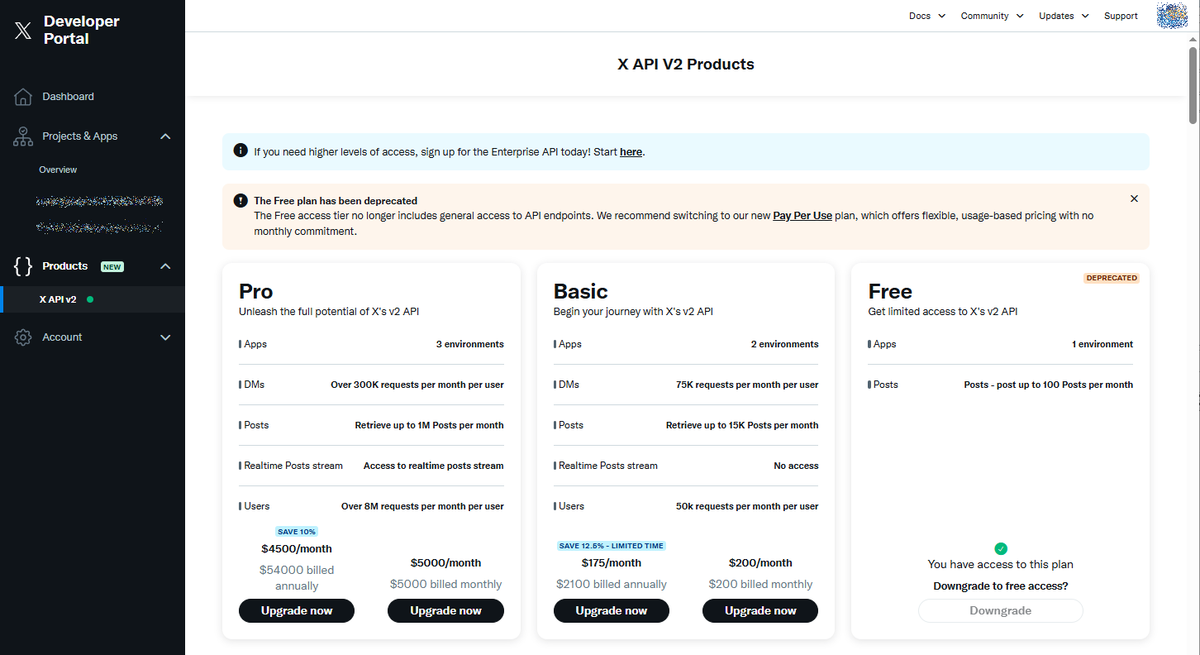Screen dimensions: 1200x655
Task: Click 'Retrieve up to 1M Posts per month'
Action: (429, 425)
